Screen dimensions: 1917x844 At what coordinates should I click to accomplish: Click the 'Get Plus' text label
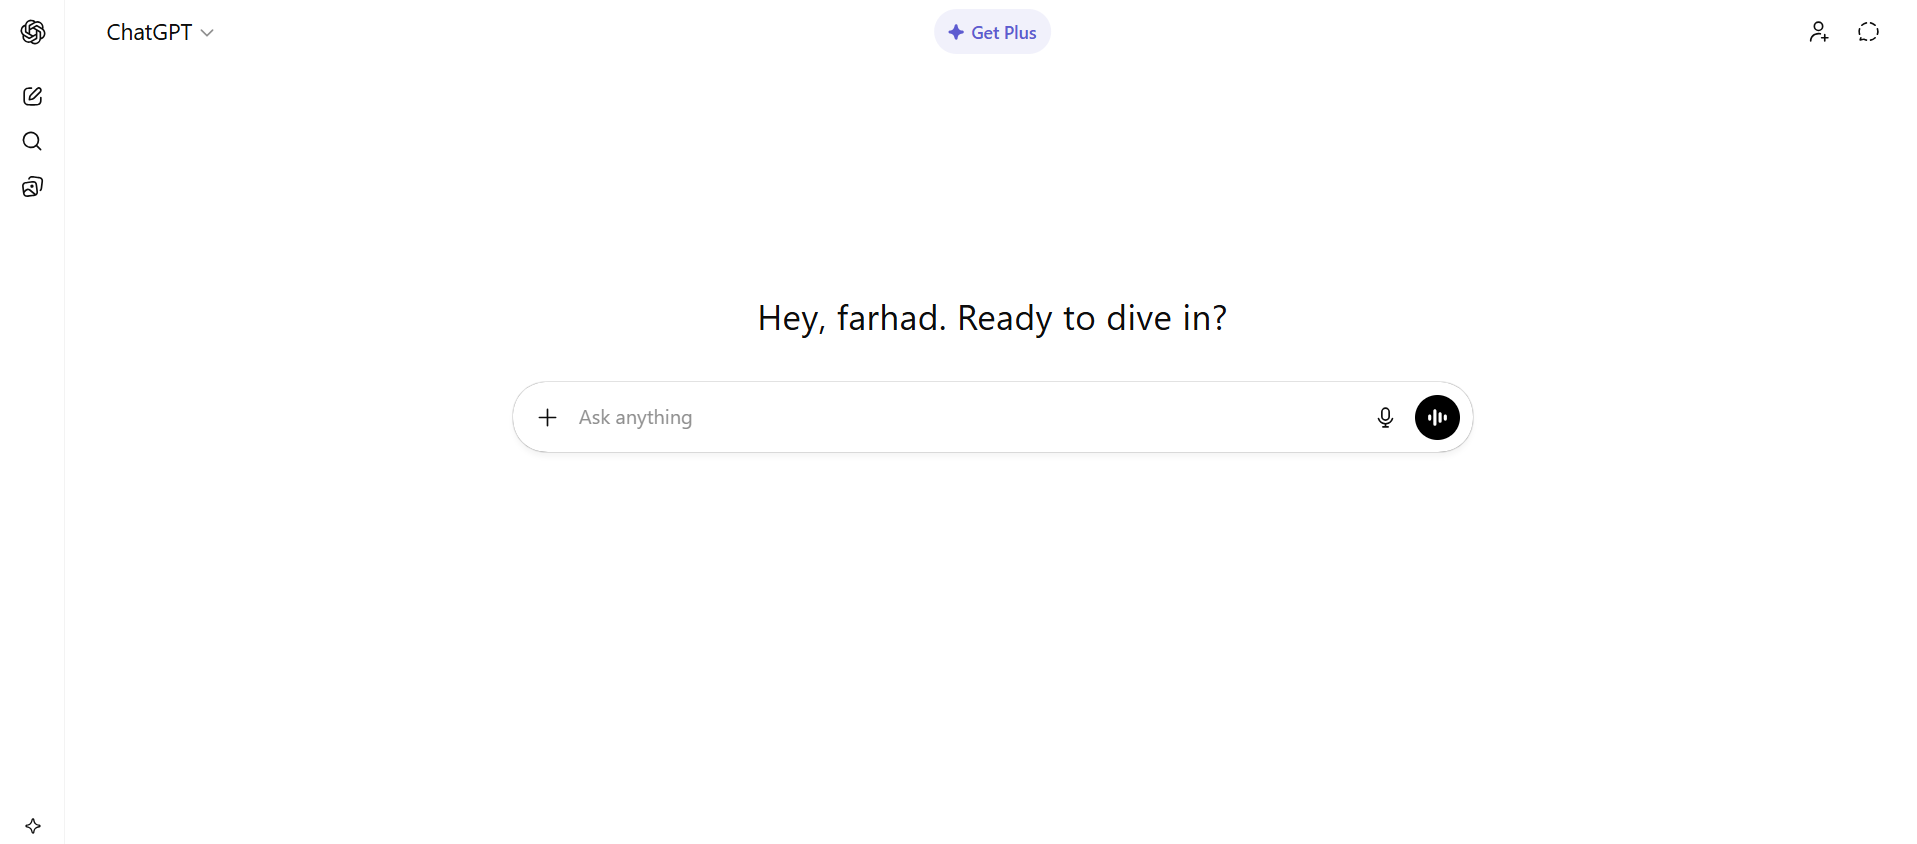pos(1004,33)
